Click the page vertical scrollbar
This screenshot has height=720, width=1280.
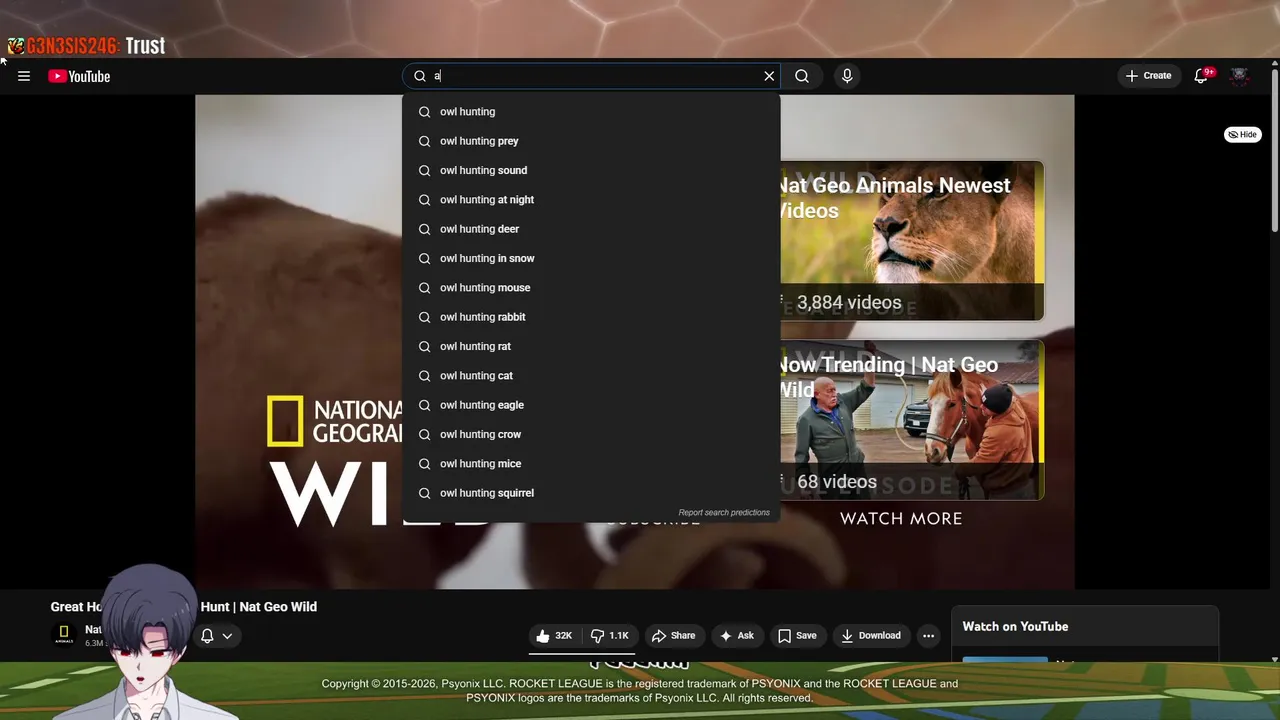1274,150
